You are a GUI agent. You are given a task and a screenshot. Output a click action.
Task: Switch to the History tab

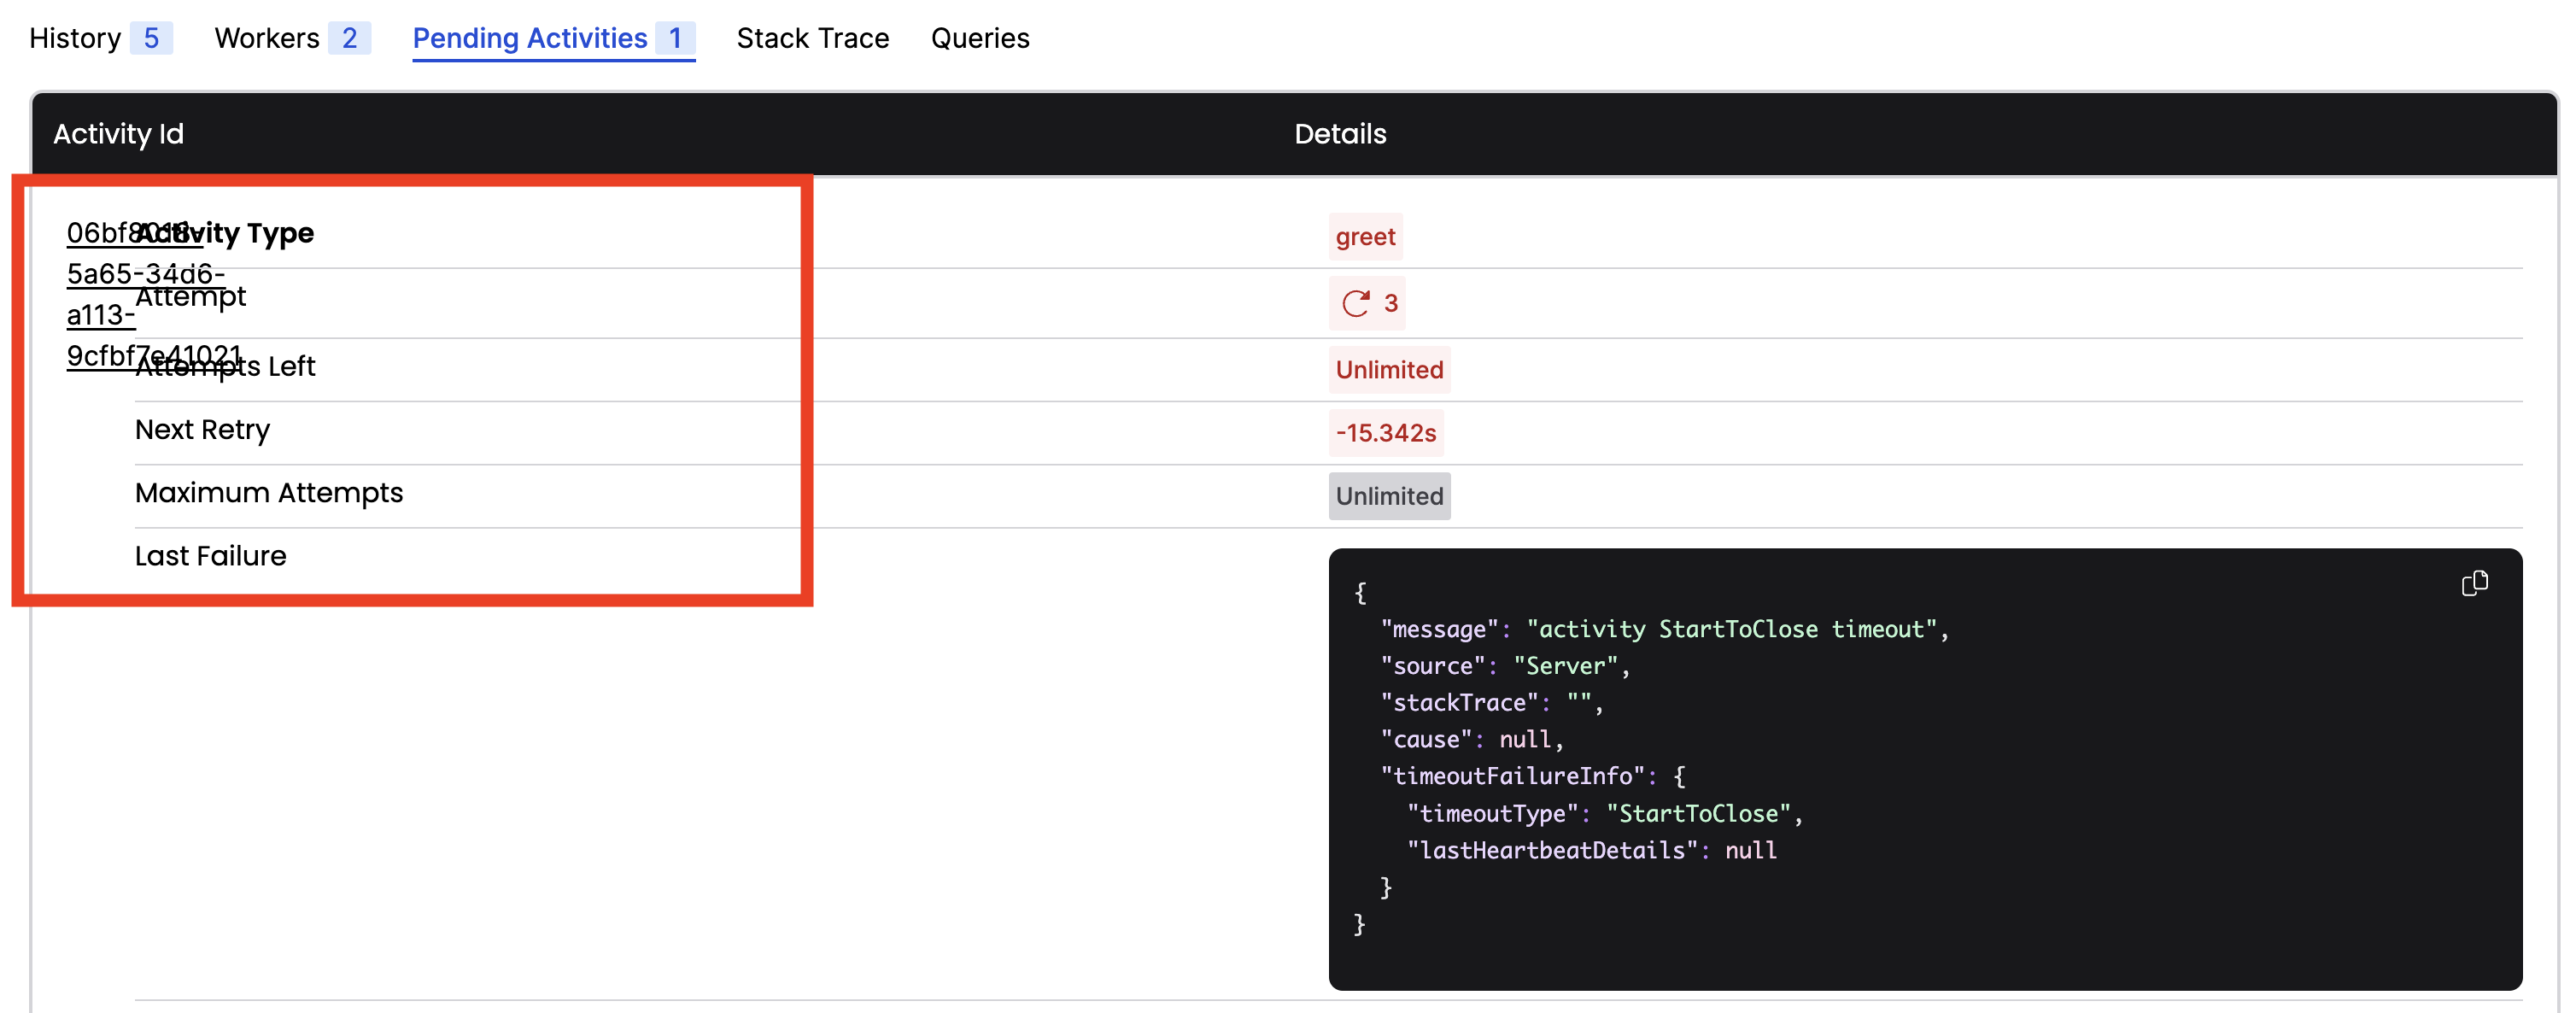pyautogui.click(x=75, y=38)
